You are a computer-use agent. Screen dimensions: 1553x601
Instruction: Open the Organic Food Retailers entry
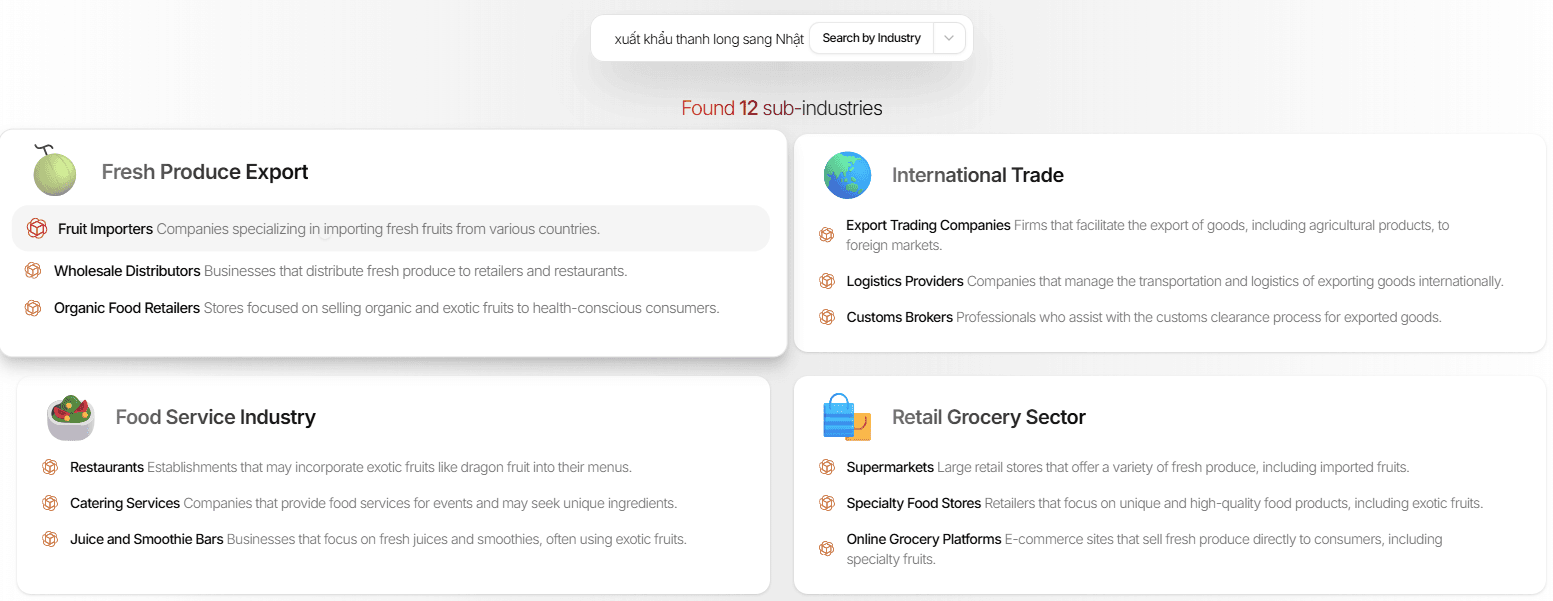coord(127,308)
